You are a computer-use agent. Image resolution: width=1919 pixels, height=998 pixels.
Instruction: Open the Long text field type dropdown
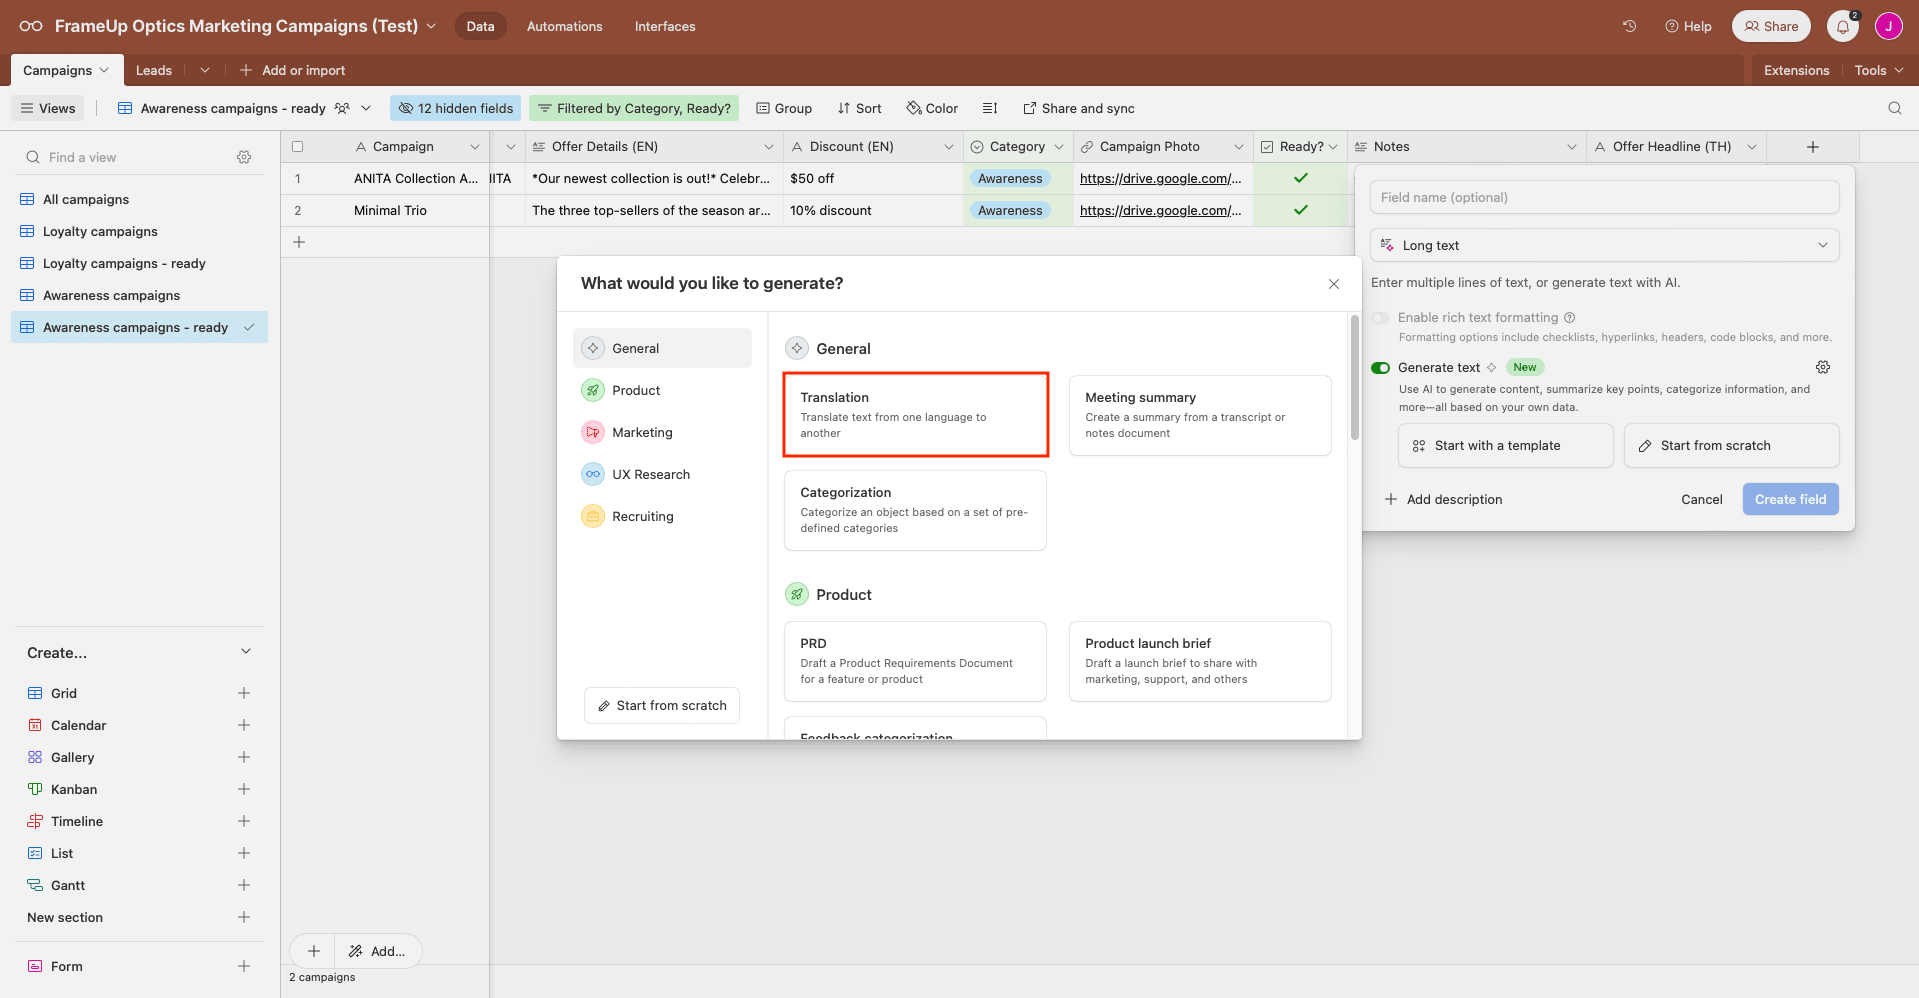(1603, 245)
